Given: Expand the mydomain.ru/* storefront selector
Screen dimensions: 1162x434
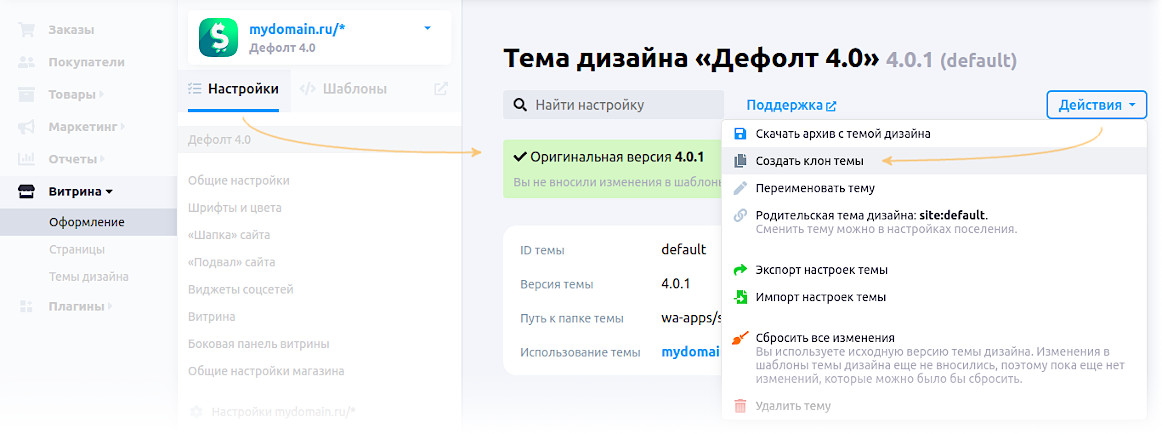Looking at the screenshot, I should 427,29.
